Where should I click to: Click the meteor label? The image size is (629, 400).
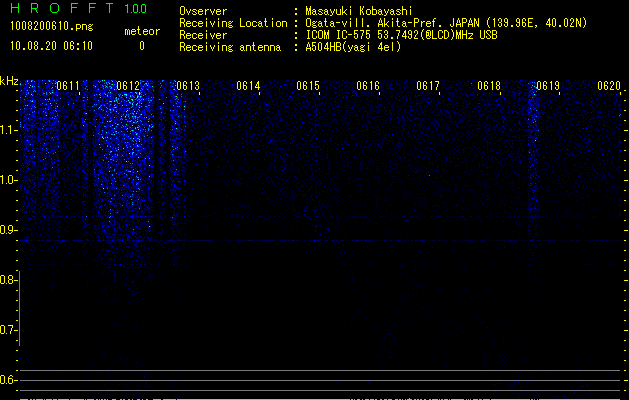pyautogui.click(x=142, y=31)
